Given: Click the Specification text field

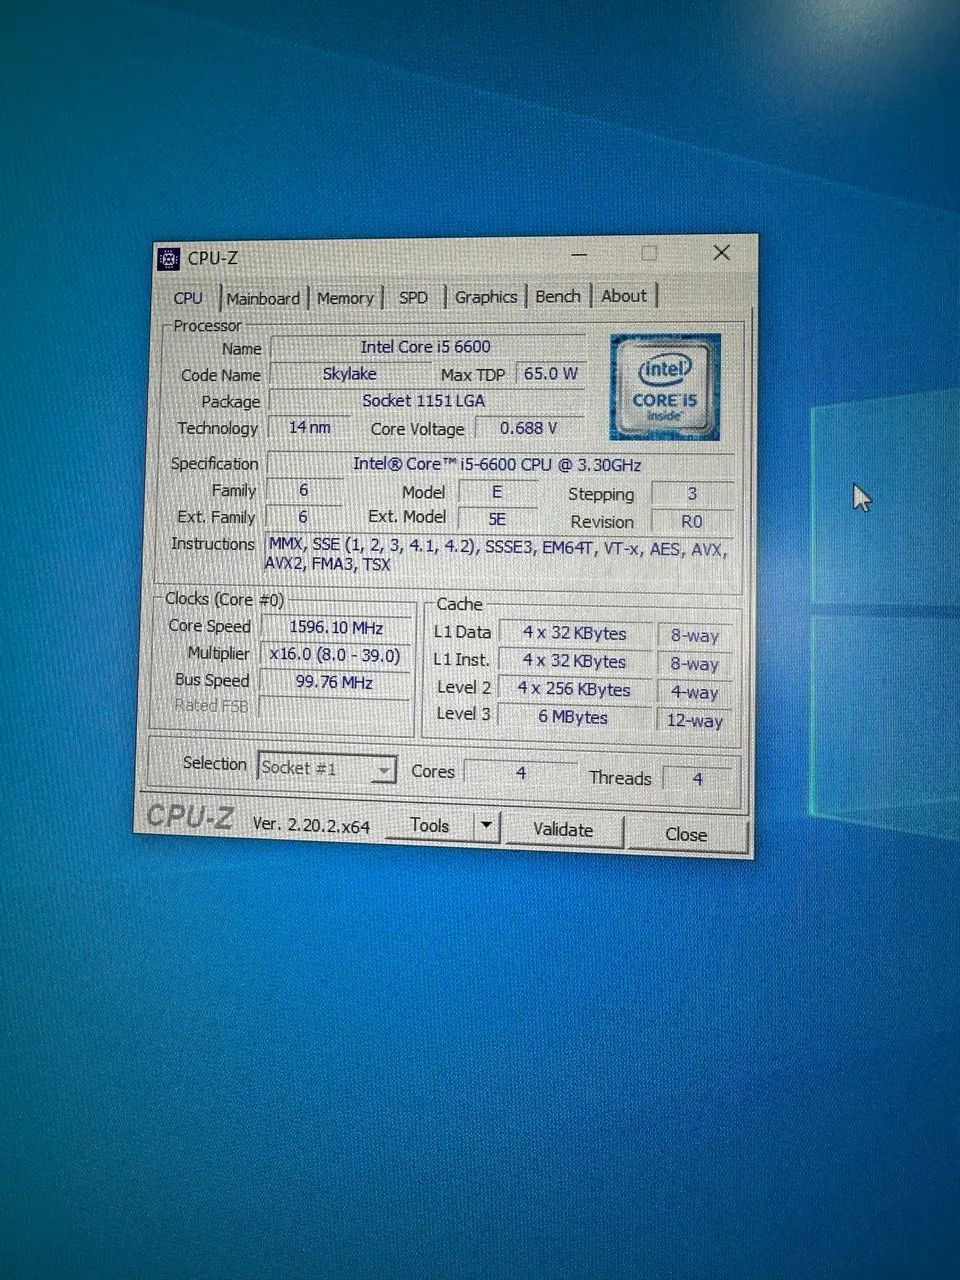Looking at the screenshot, I should tap(498, 465).
